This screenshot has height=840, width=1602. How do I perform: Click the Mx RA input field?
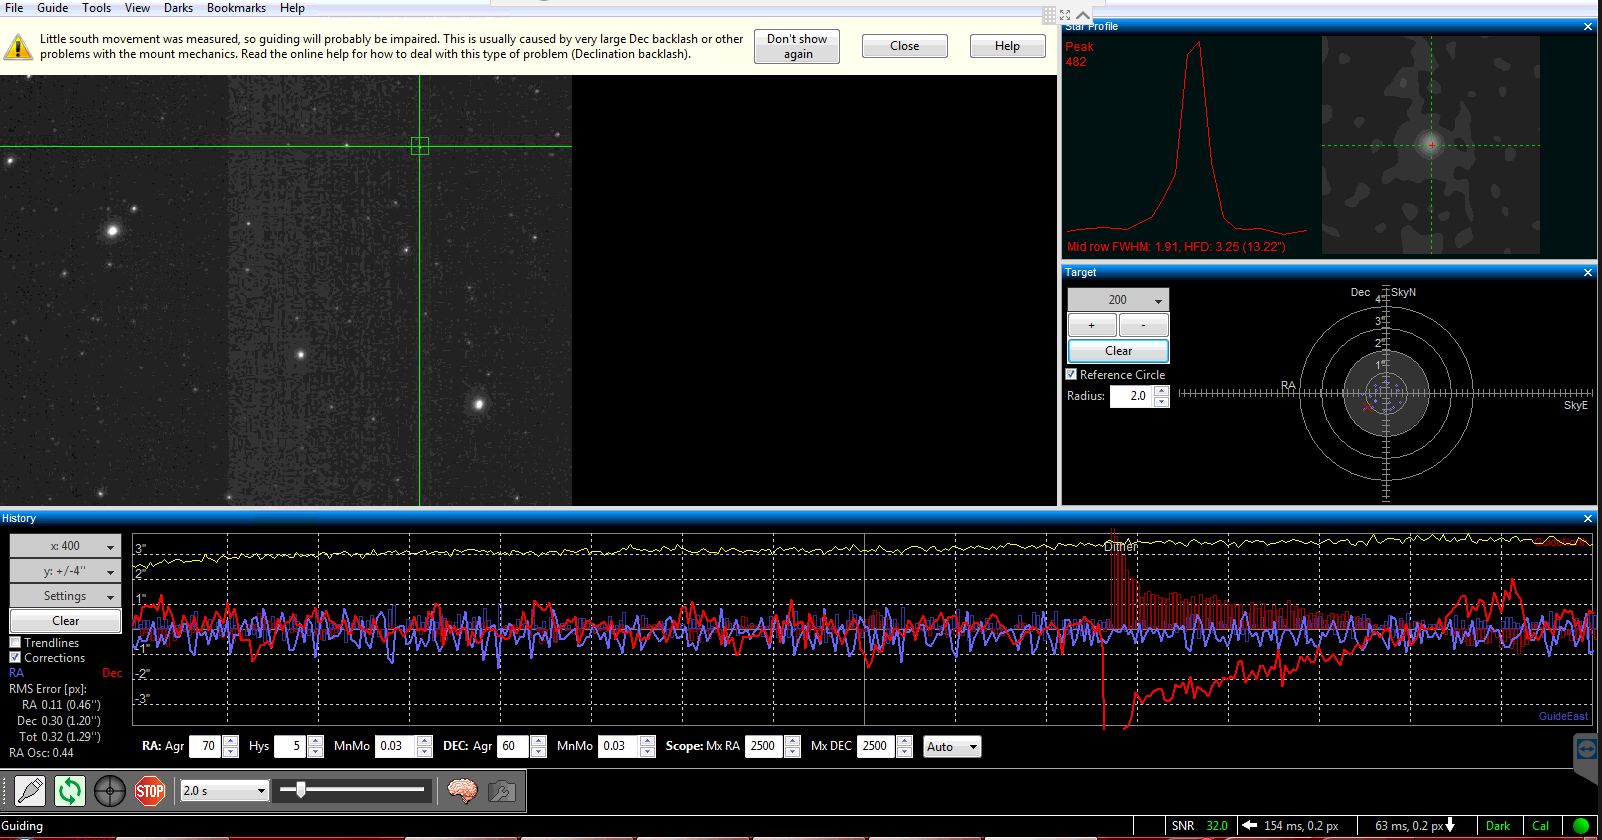tap(764, 747)
